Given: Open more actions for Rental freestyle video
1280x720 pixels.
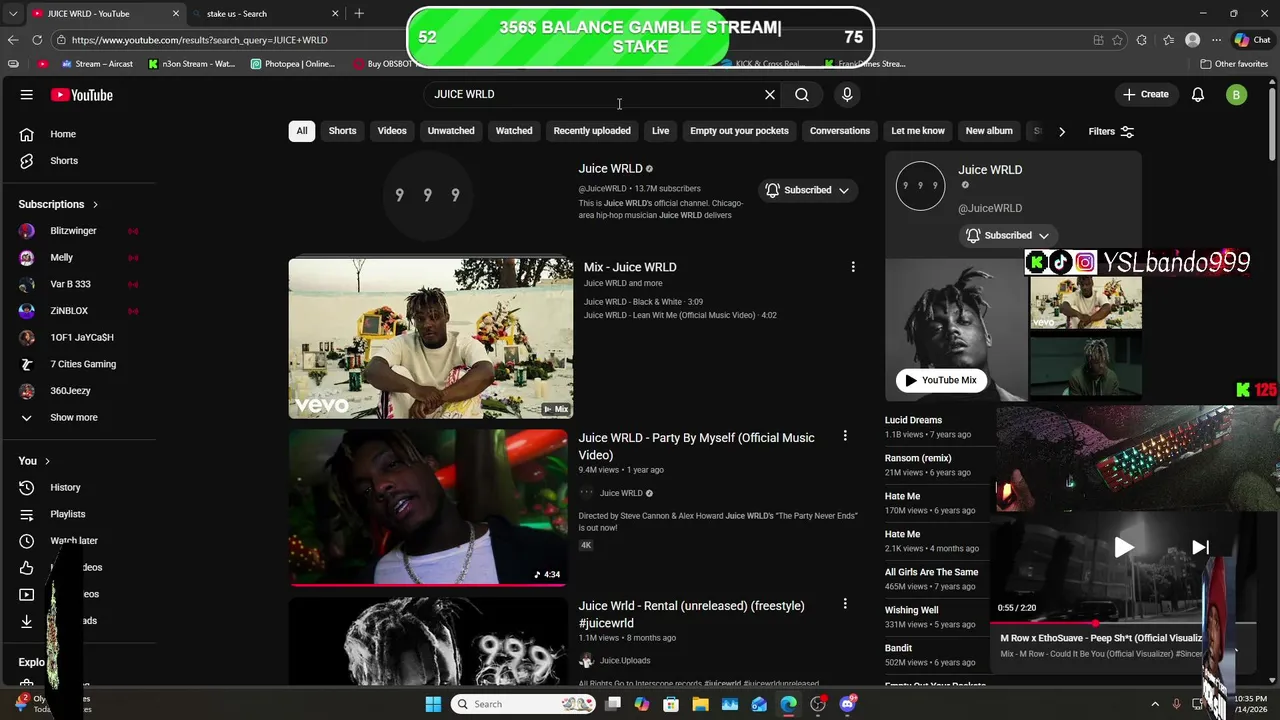Looking at the screenshot, I should (845, 604).
